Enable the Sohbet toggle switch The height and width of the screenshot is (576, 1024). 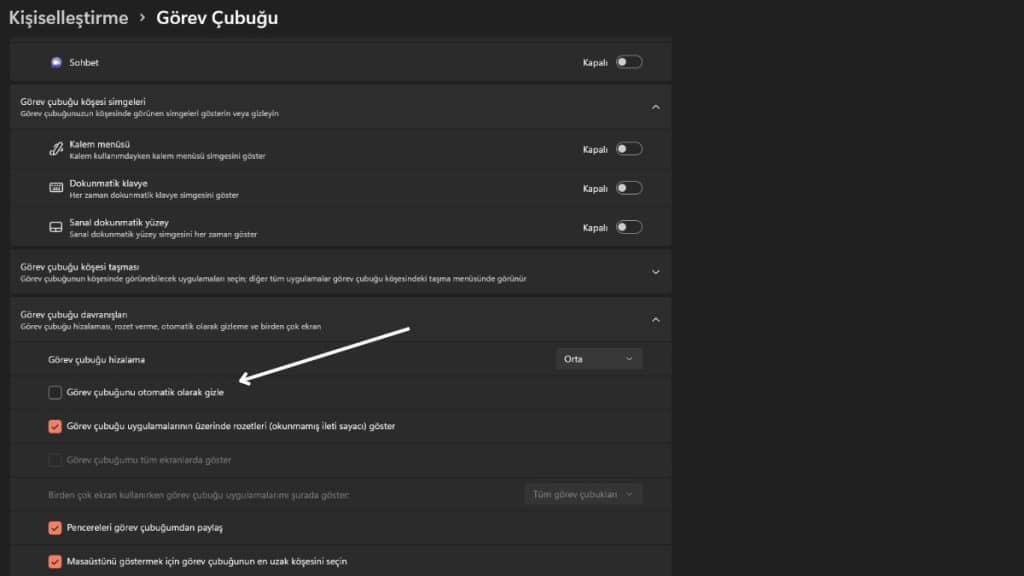pyautogui.click(x=629, y=61)
